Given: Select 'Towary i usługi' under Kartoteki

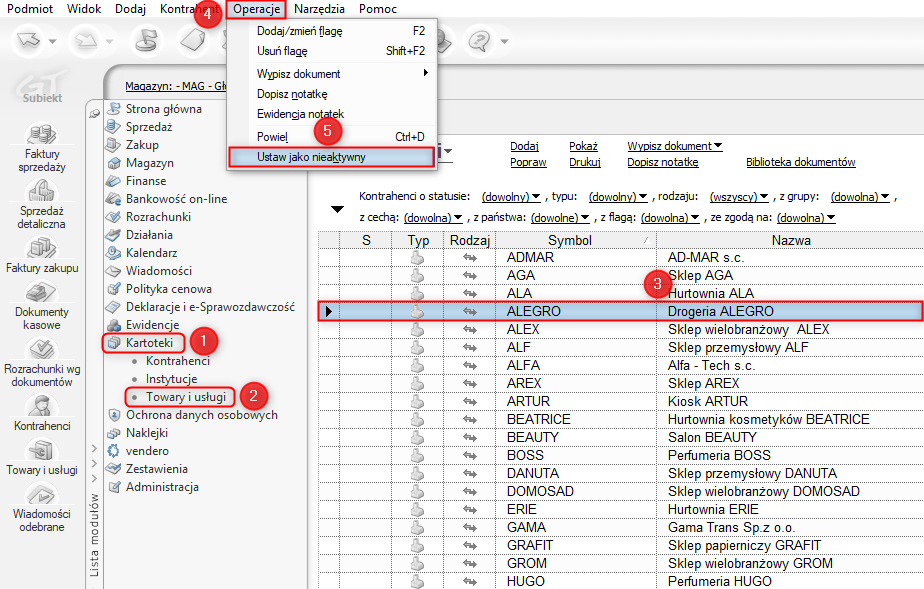Looking at the screenshot, I should (x=186, y=397).
